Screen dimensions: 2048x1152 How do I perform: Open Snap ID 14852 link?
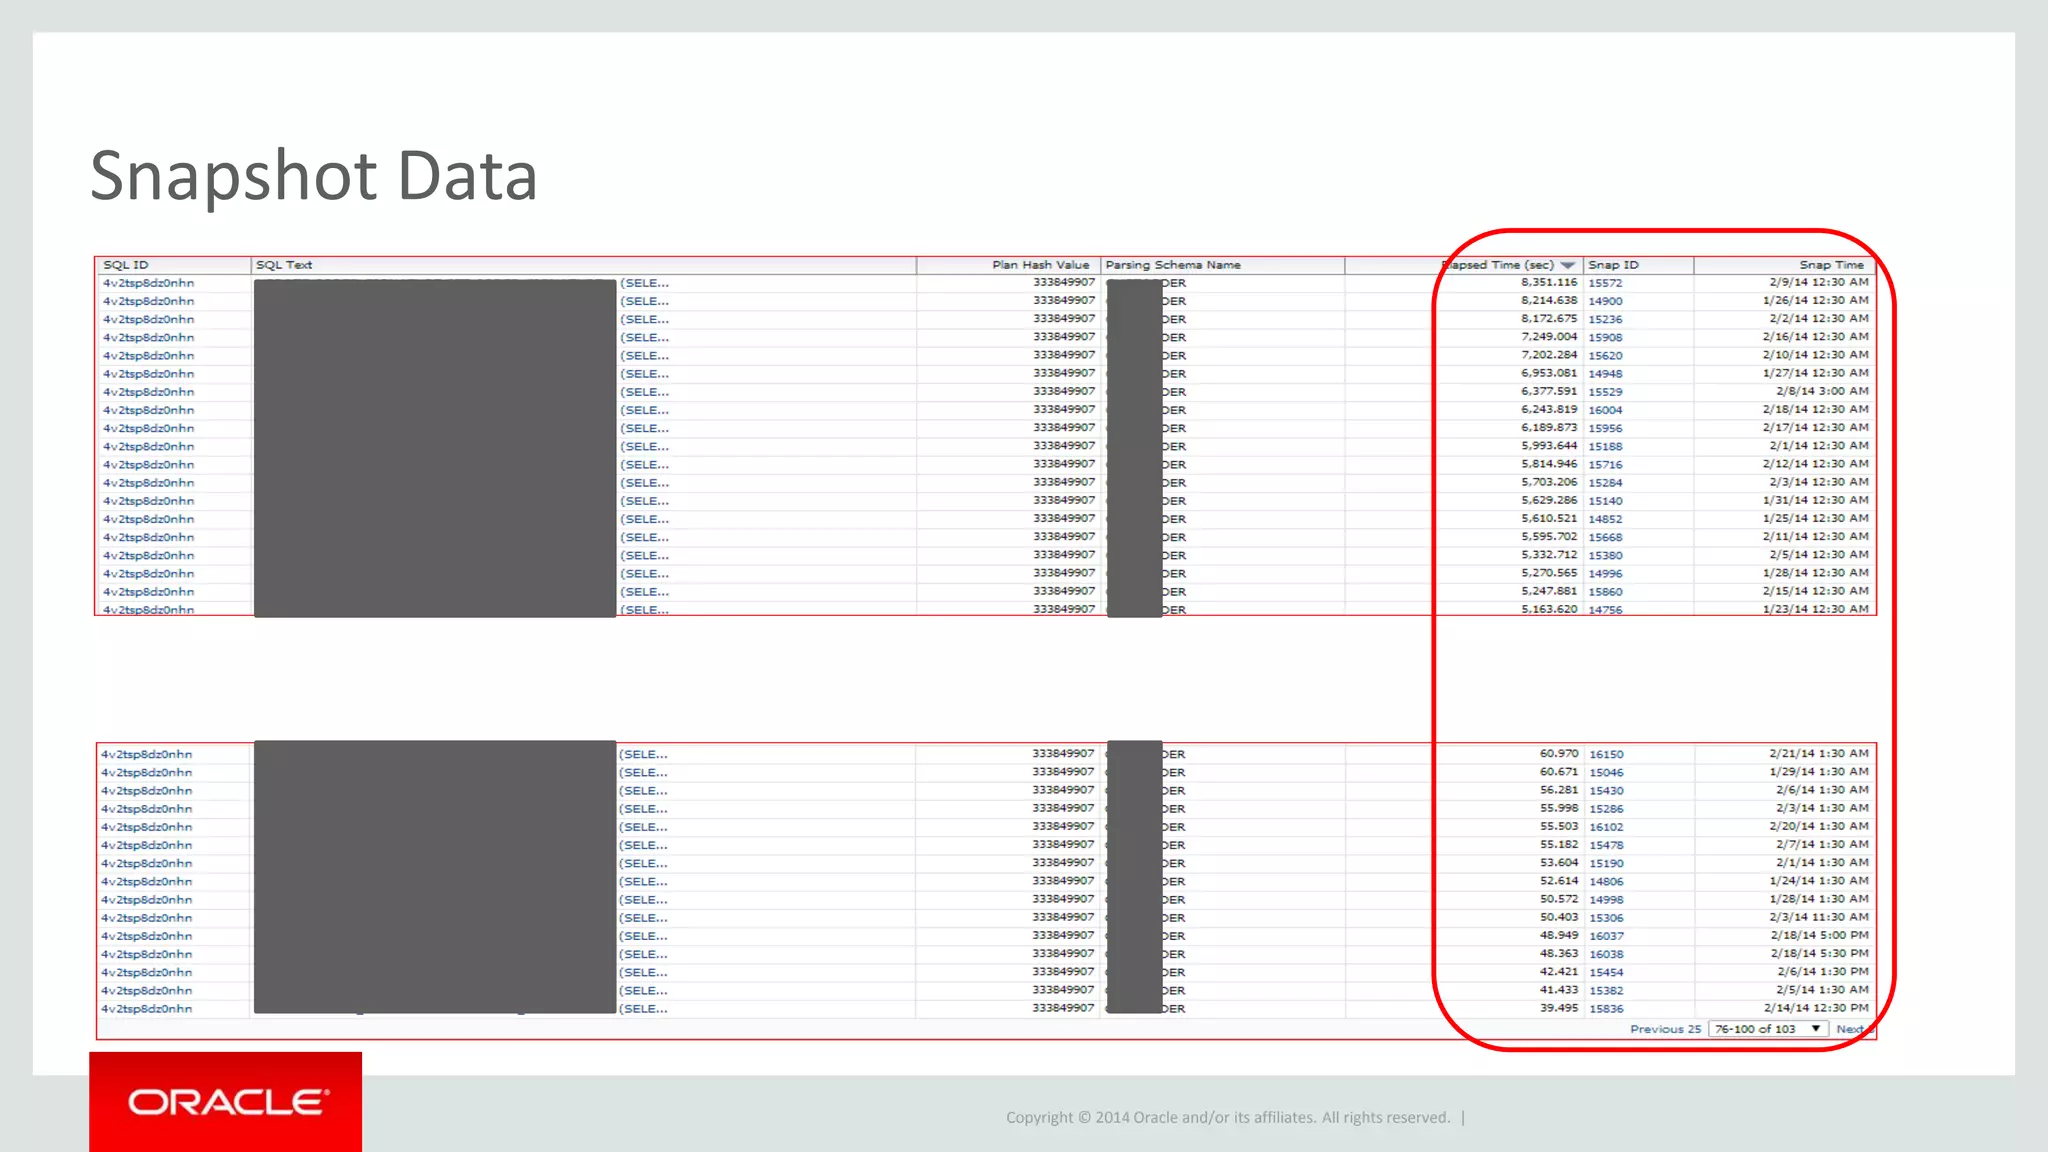point(1605,519)
